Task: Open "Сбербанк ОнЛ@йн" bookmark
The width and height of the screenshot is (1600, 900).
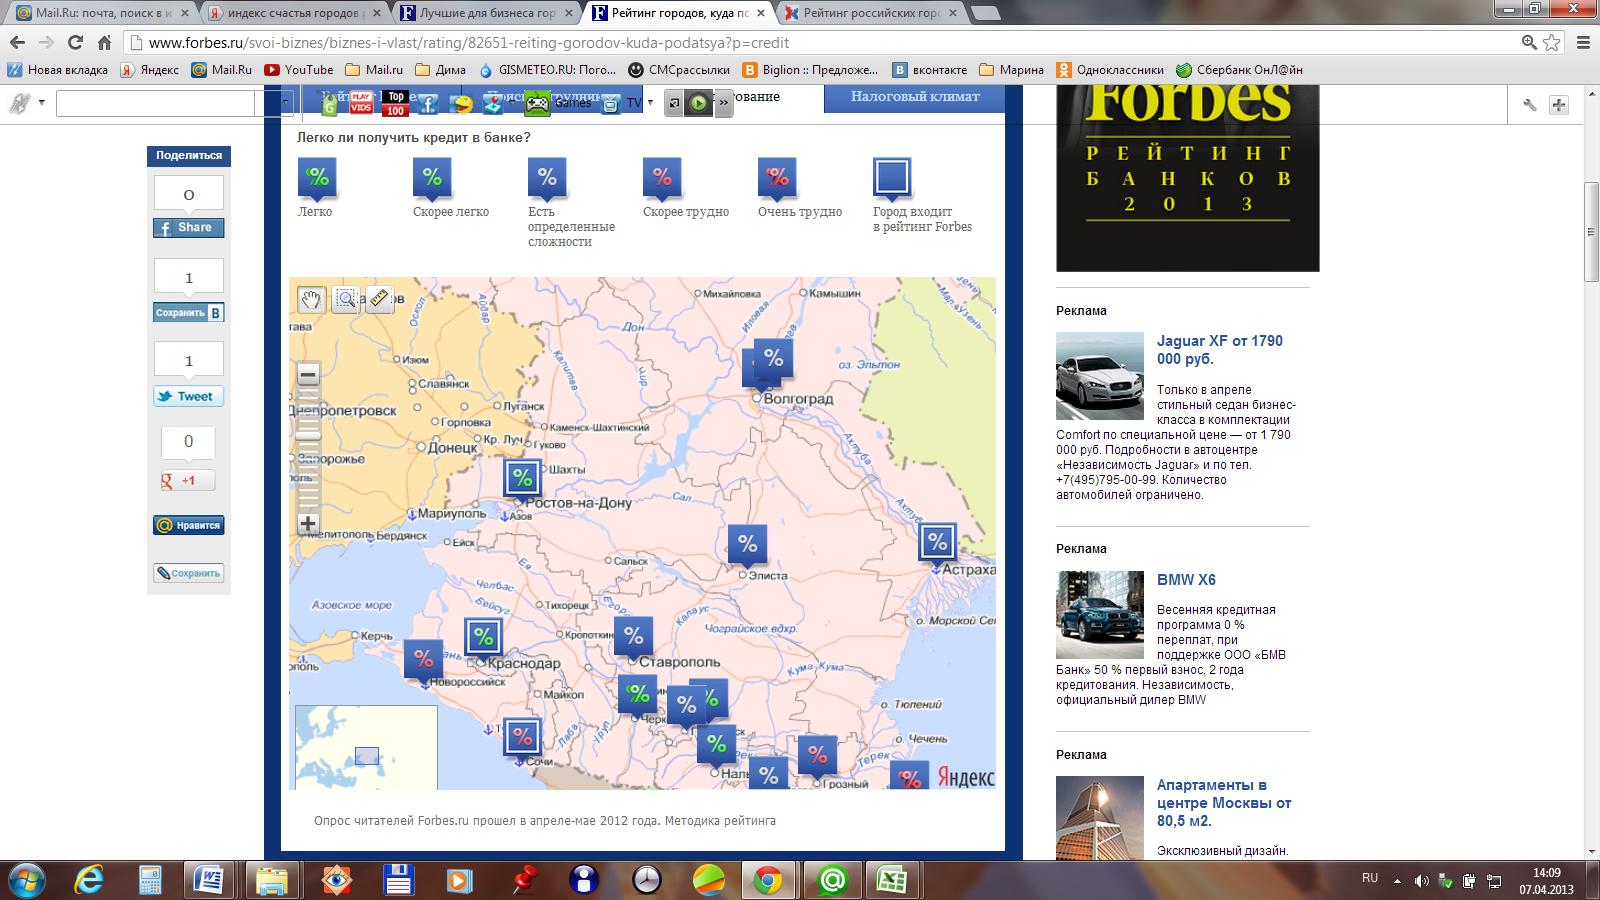Action: coord(1239,70)
